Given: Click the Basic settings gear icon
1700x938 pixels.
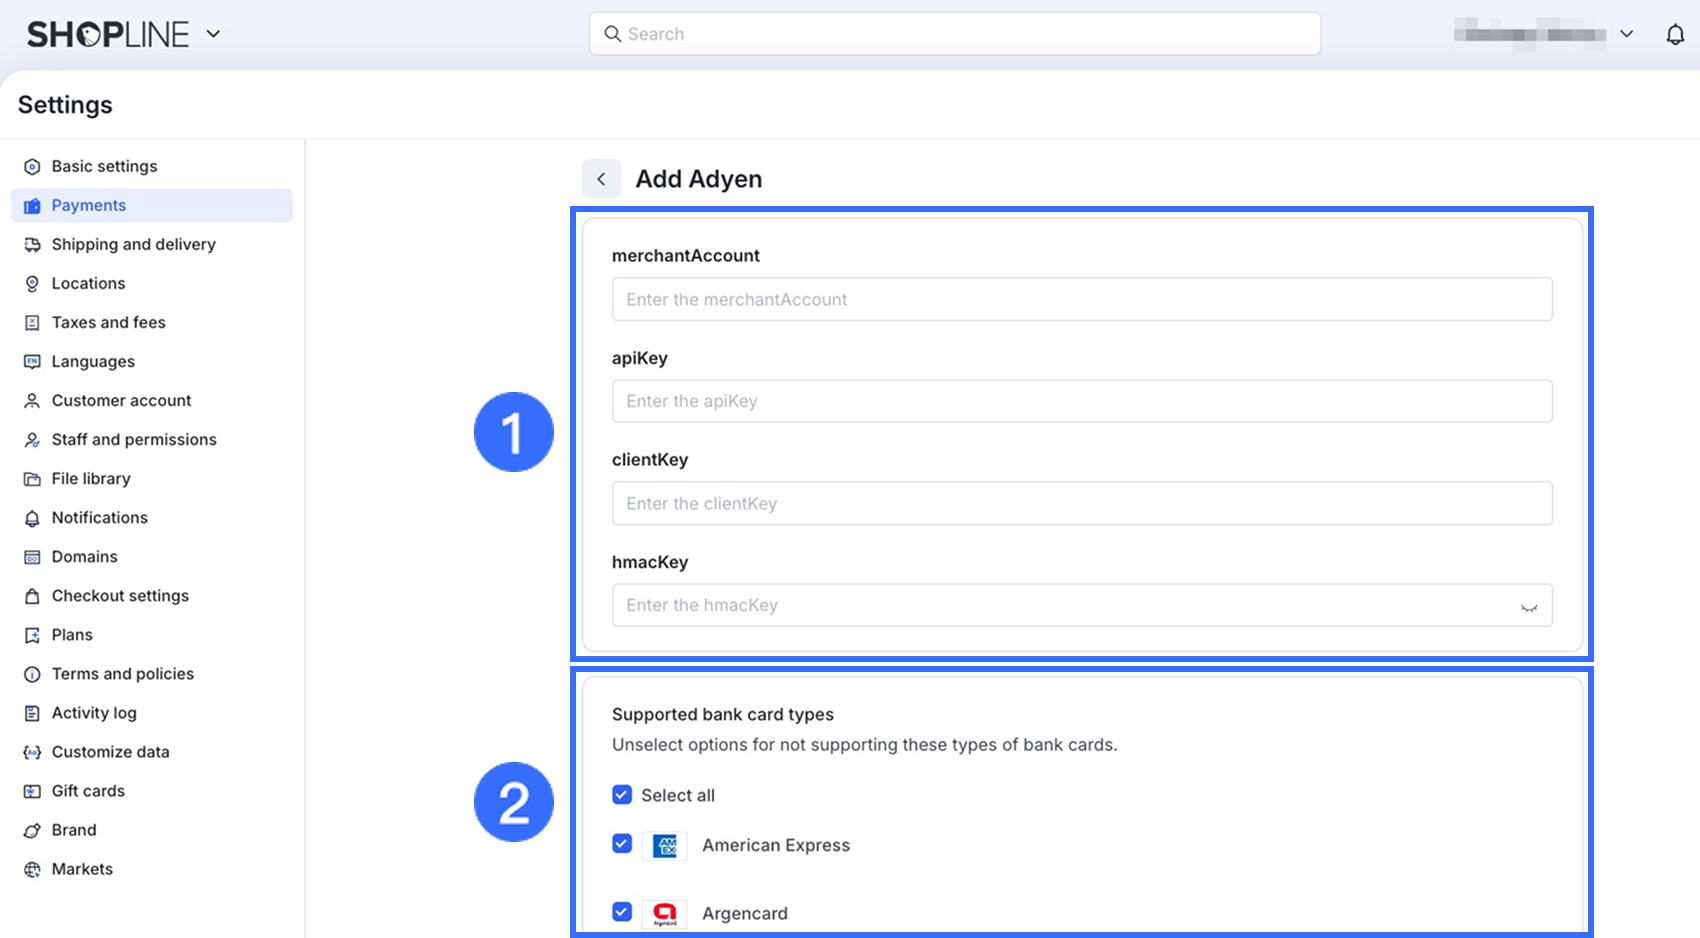Looking at the screenshot, I should coord(32,167).
